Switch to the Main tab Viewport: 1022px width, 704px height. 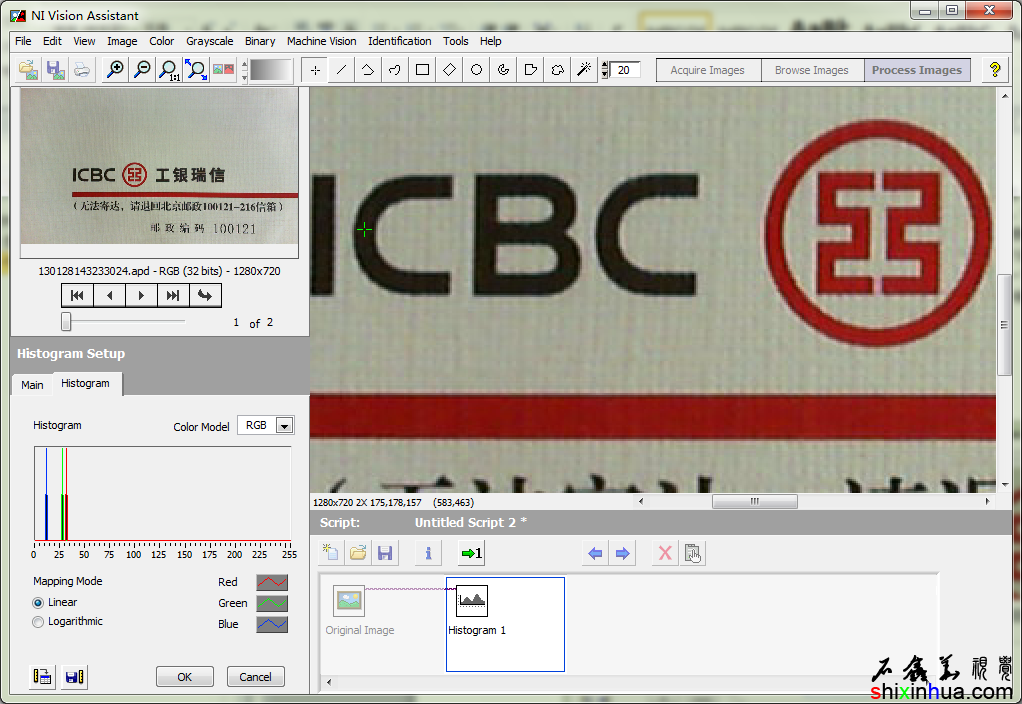pos(32,385)
